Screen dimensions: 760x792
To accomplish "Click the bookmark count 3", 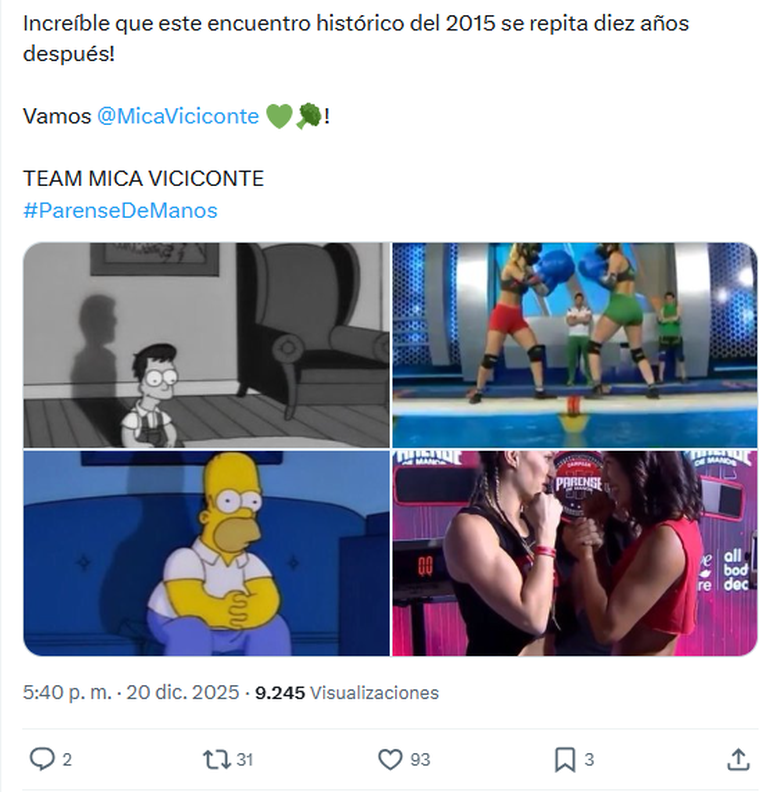I will (x=589, y=759).
